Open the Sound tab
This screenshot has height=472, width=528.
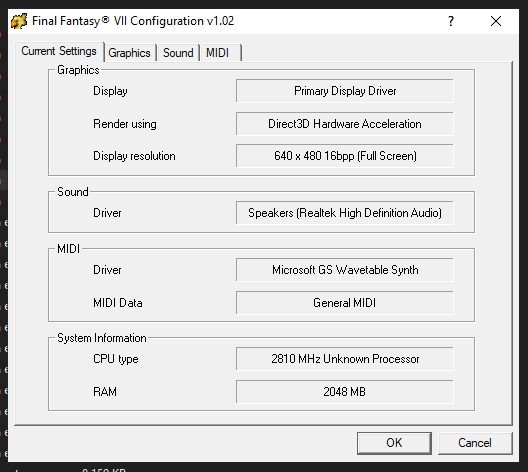(178, 53)
